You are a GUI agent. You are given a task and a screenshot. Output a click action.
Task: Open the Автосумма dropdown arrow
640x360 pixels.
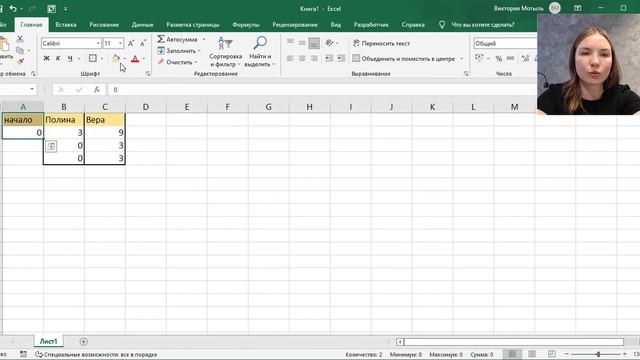204,39
